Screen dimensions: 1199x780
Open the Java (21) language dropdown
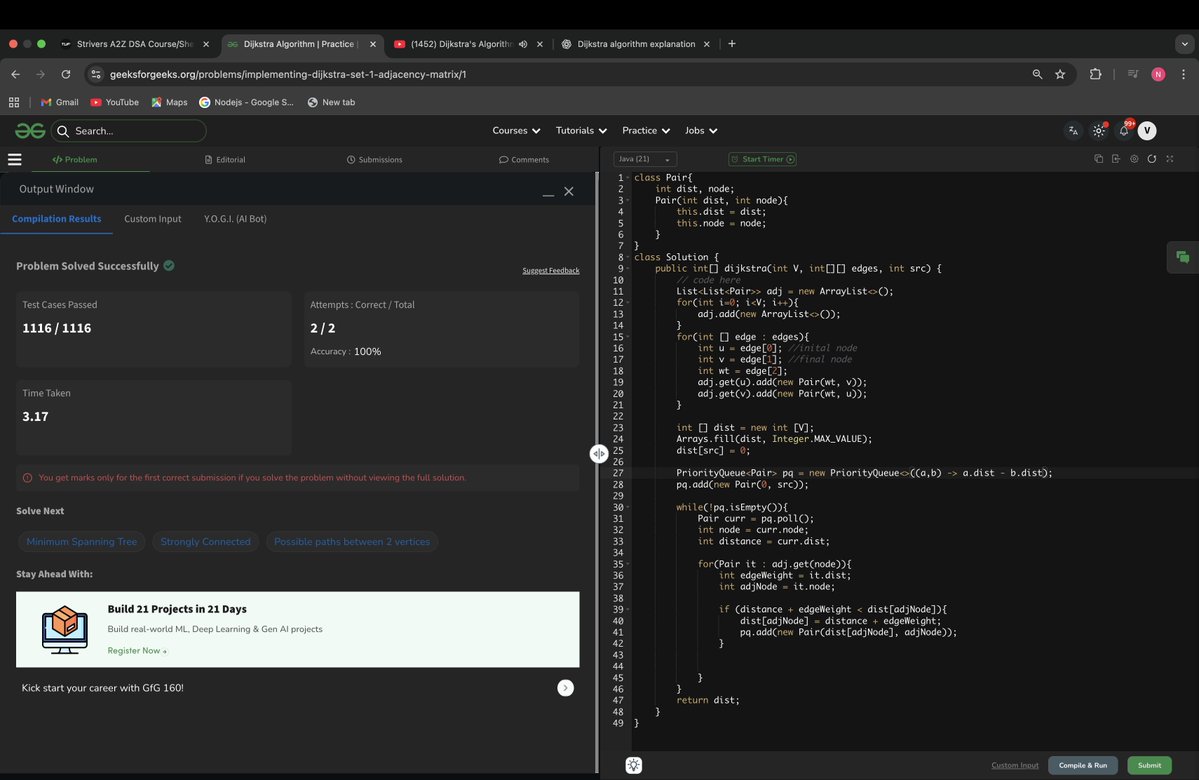coord(645,159)
